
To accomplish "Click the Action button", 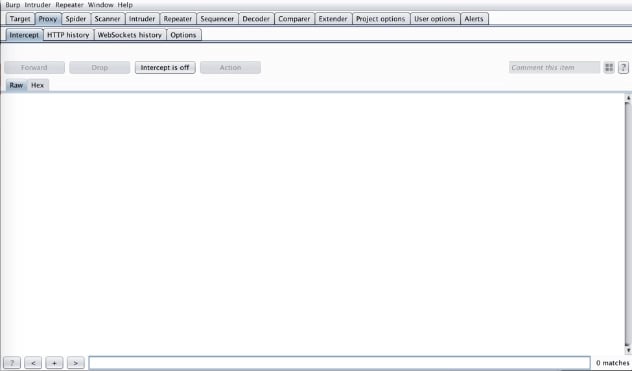I will pos(230,67).
